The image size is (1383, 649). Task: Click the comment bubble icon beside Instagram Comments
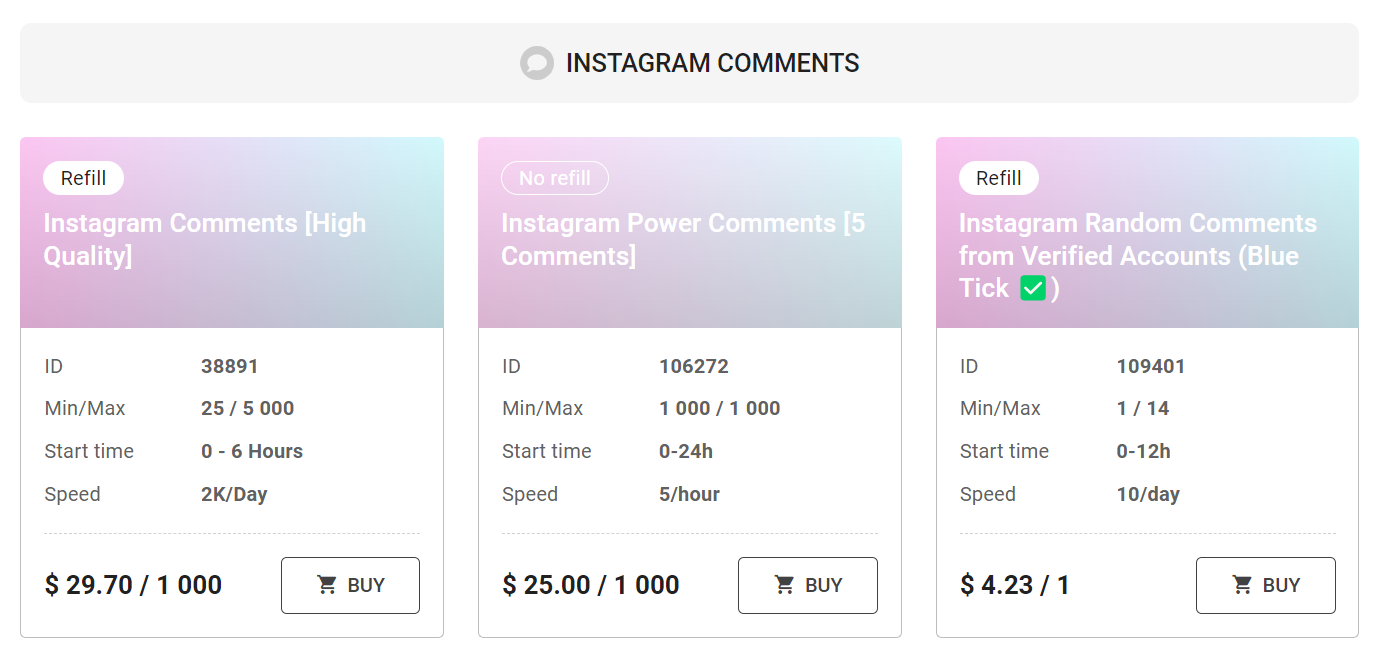coord(537,63)
